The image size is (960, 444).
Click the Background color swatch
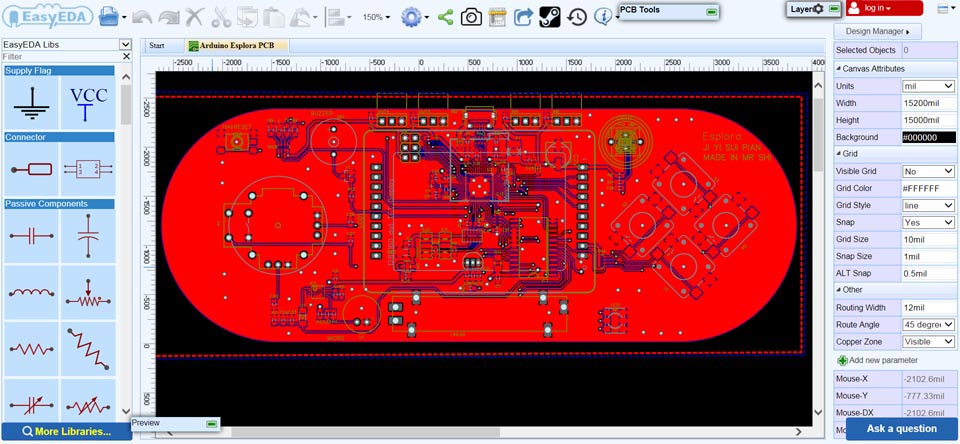(929, 137)
